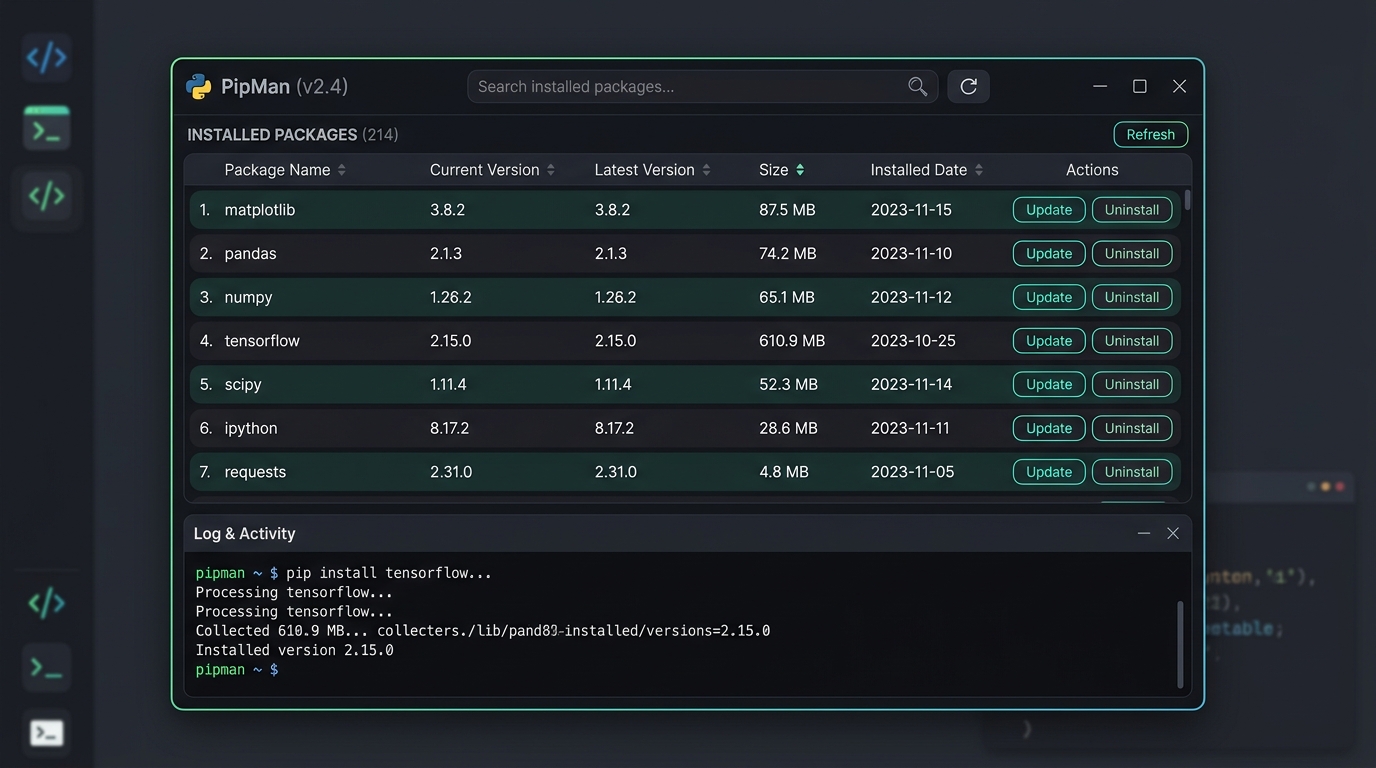This screenshot has height=768, width=1376.
Task: Click the INSTALLED PACKAGES (214) heading
Action: click(x=293, y=135)
